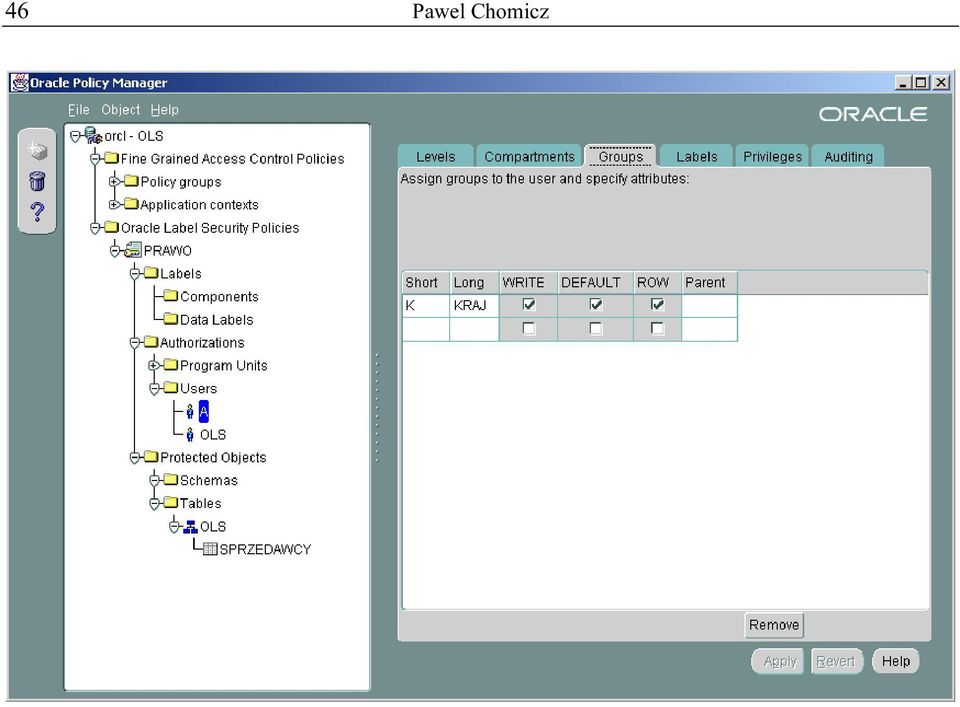
Task: Click the Help button at bottom right
Action: pos(896,661)
